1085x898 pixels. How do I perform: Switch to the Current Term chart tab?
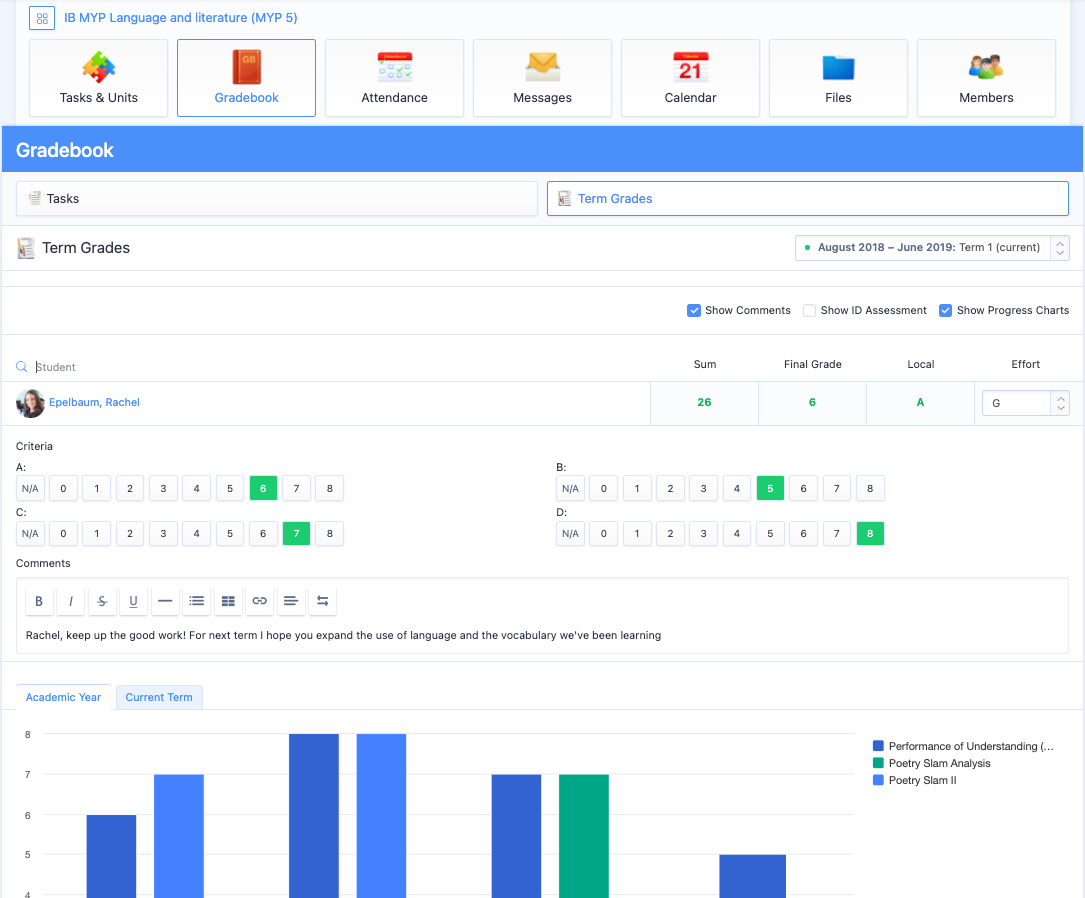159,697
